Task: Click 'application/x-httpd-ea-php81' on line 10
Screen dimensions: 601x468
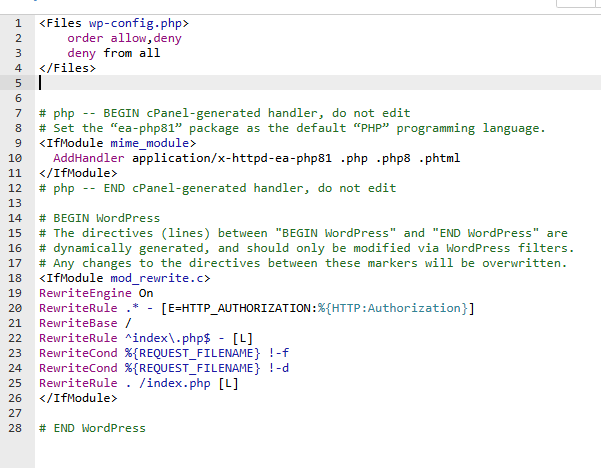Action: point(232,158)
